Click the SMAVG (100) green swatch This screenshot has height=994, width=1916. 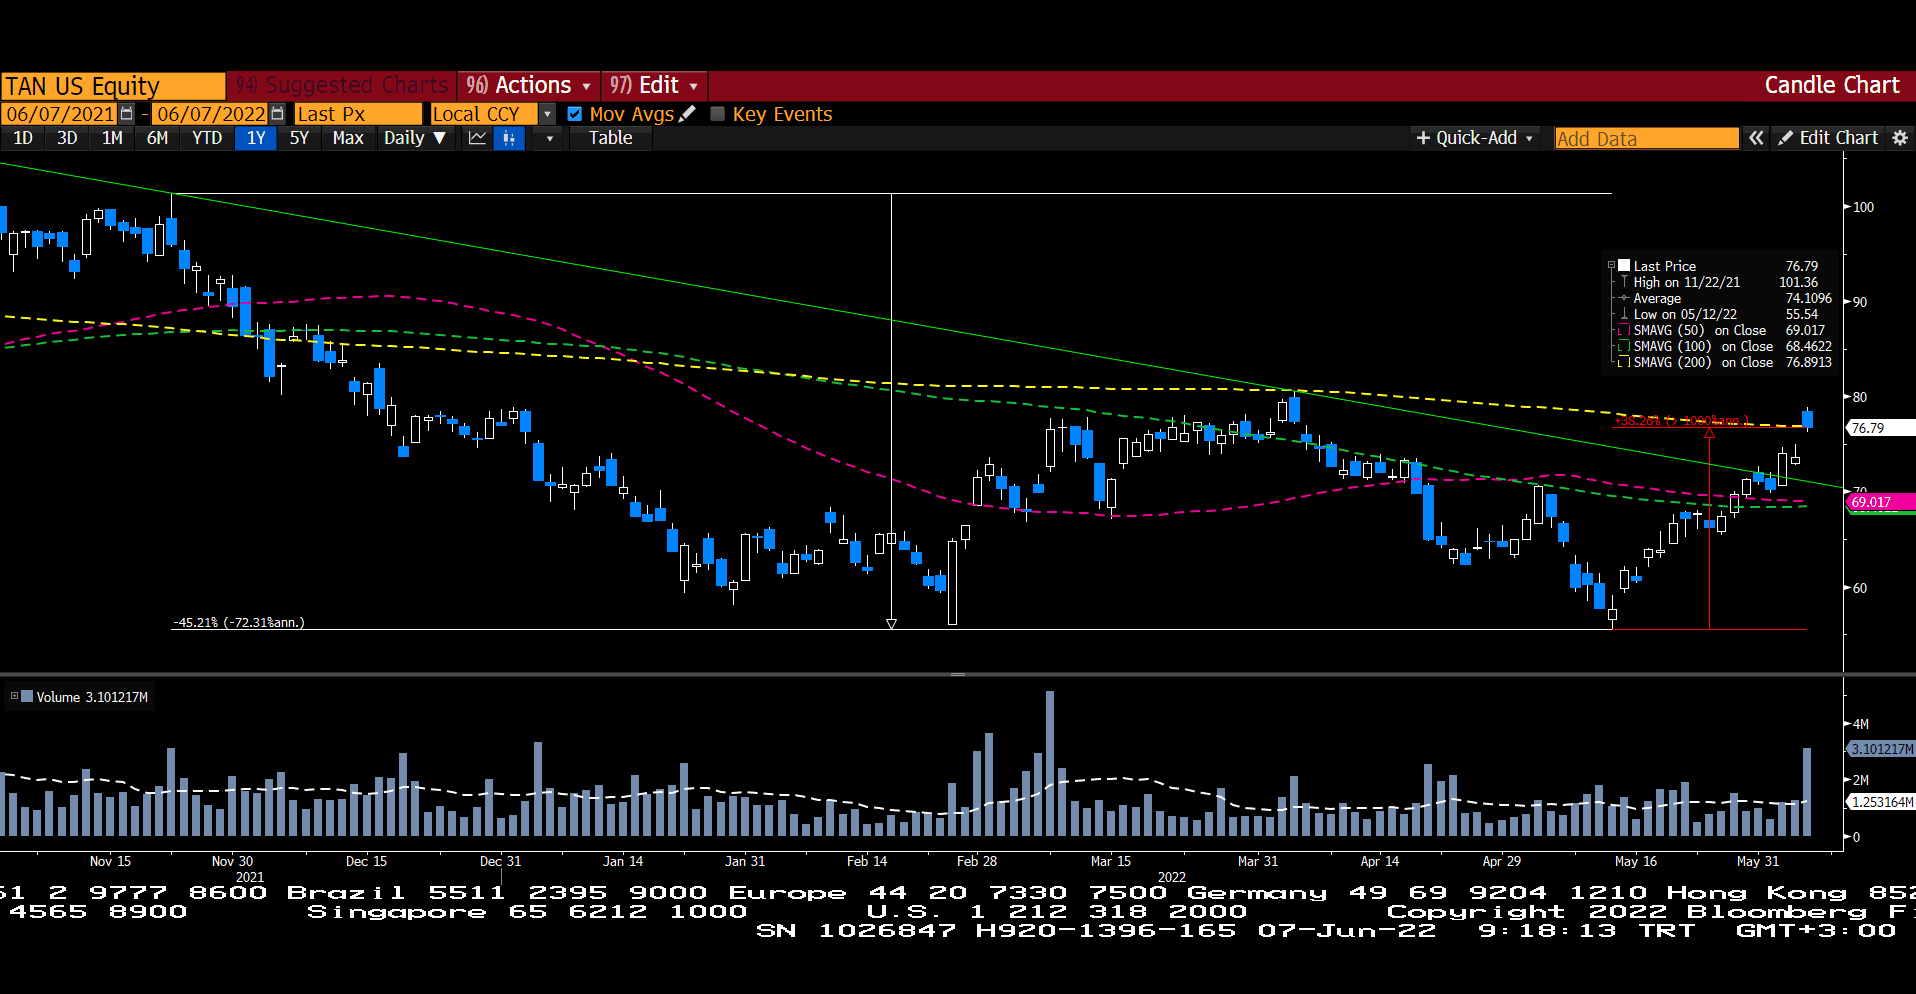(x=1625, y=346)
